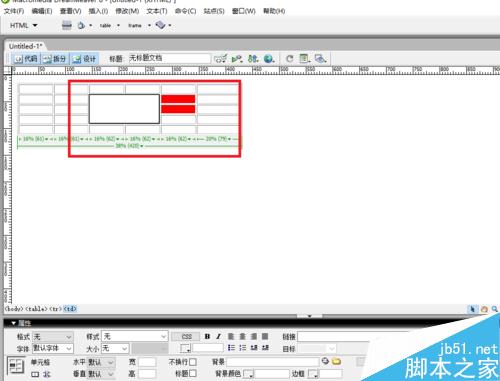
Task: Align text right
Action: coord(254,336)
